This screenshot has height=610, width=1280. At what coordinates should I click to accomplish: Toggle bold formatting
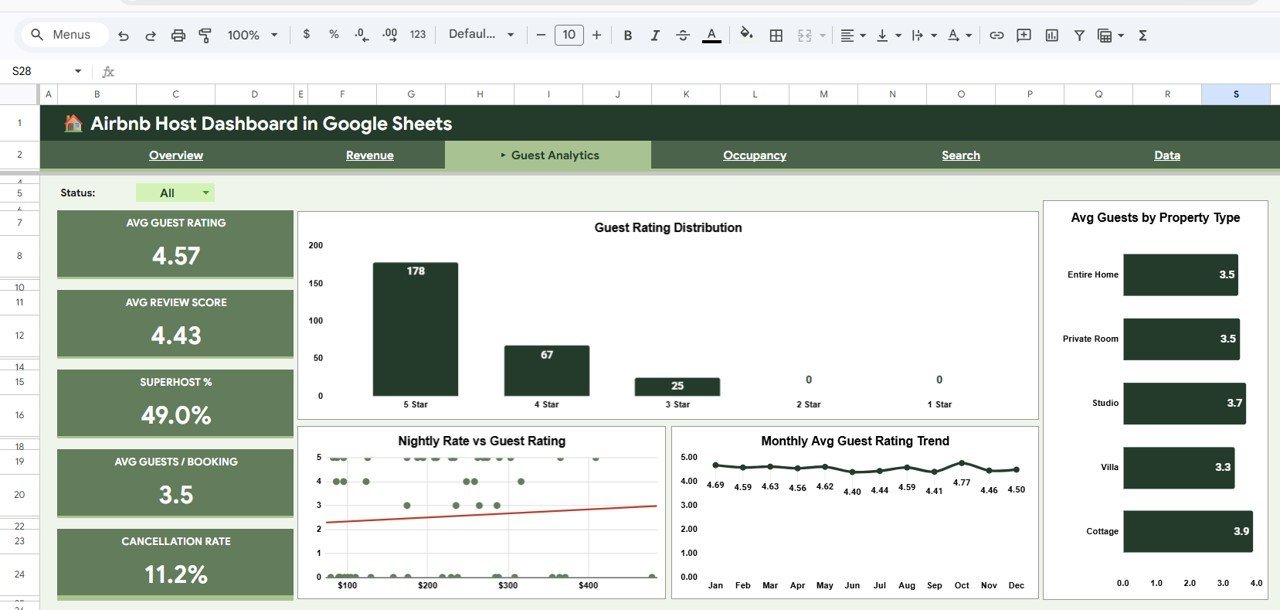[x=627, y=35]
